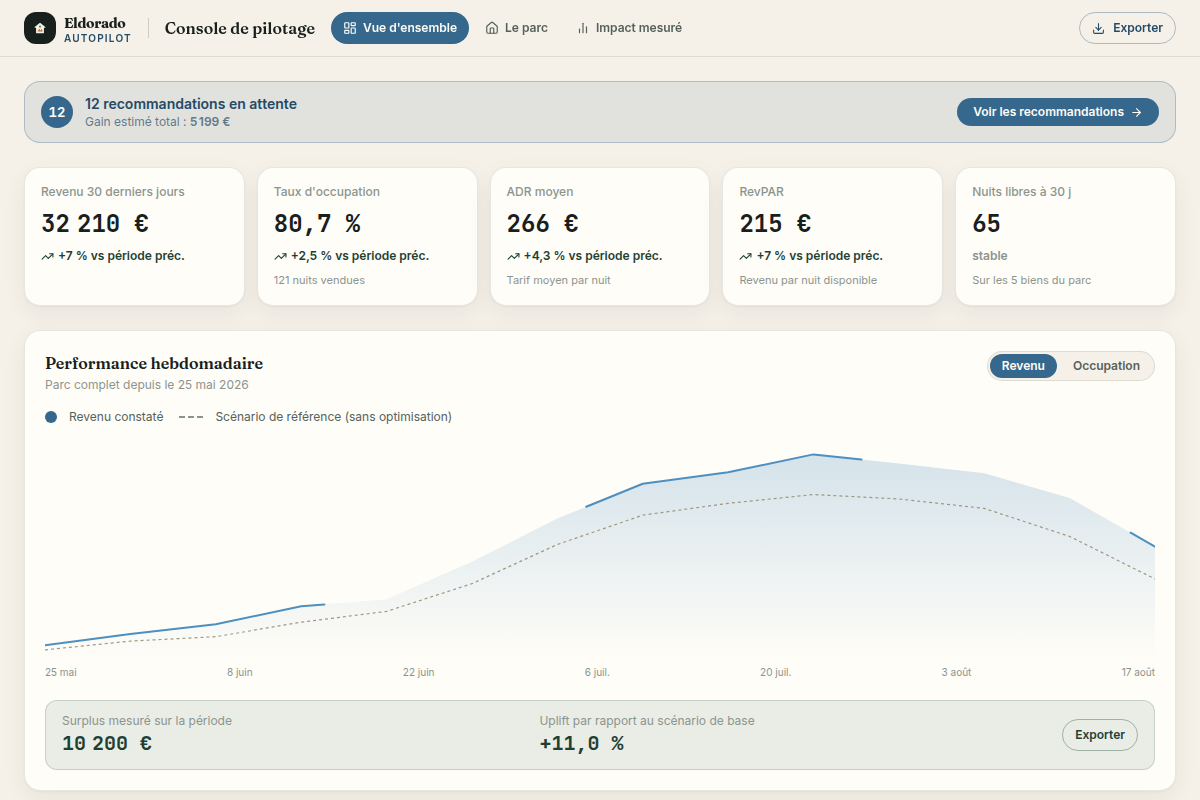Click 'Gain estimé total : 5 199 €'

(x=158, y=122)
